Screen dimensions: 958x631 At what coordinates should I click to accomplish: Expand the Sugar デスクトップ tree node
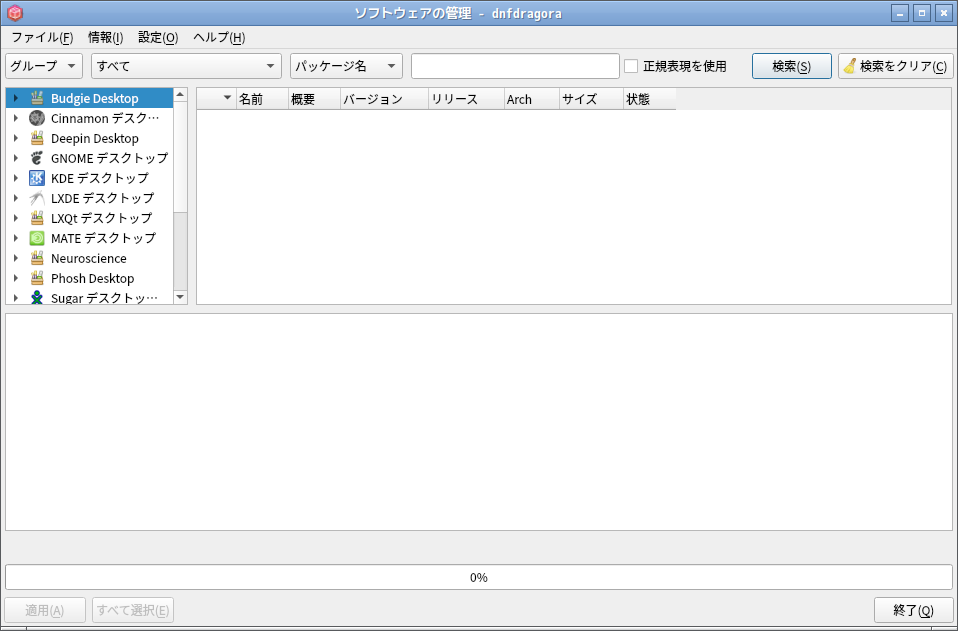pyautogui.click(x=16, y=298)
